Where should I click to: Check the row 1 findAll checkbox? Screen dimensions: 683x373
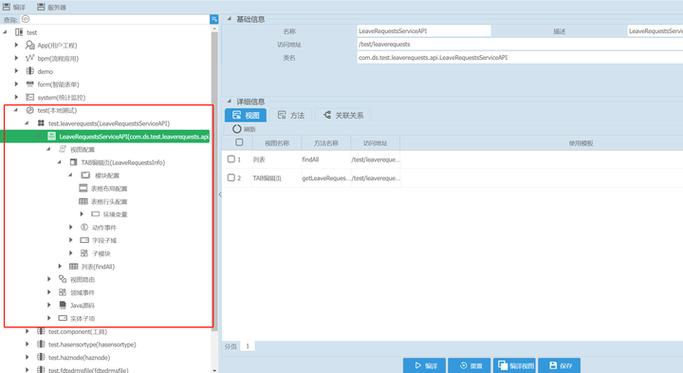231,159
